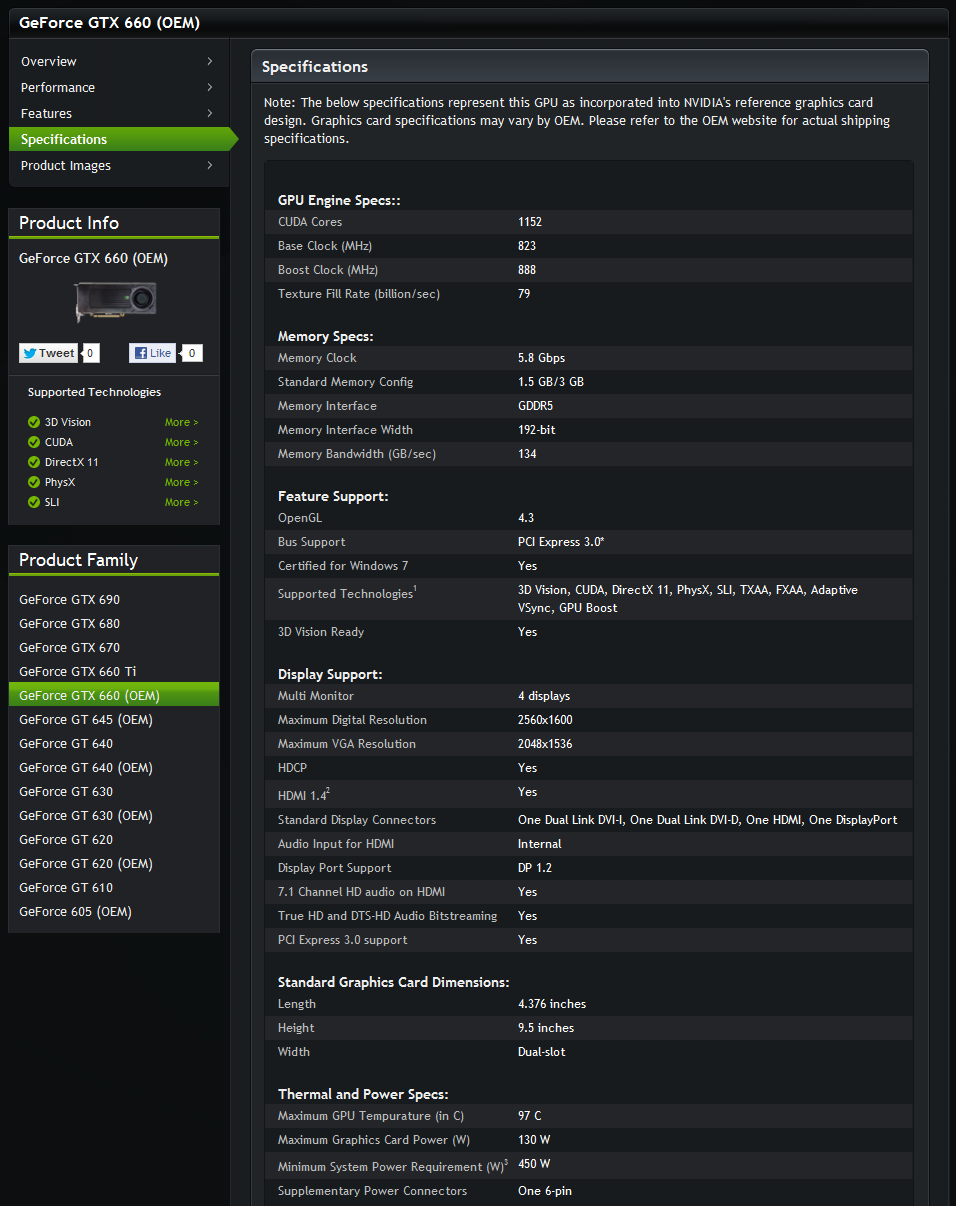
Task: Click the green checkmark beside CUDA
Action: click(x=34, y=442)
